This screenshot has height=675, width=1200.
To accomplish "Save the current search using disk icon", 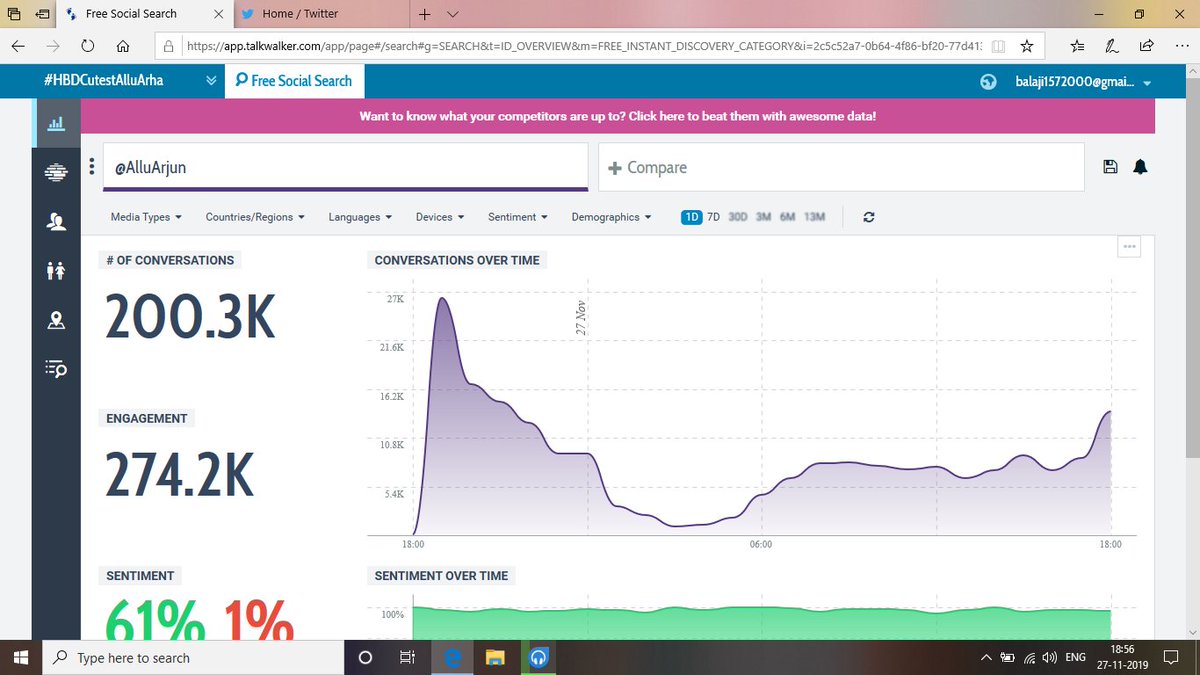I will [x=1110, y=167].
